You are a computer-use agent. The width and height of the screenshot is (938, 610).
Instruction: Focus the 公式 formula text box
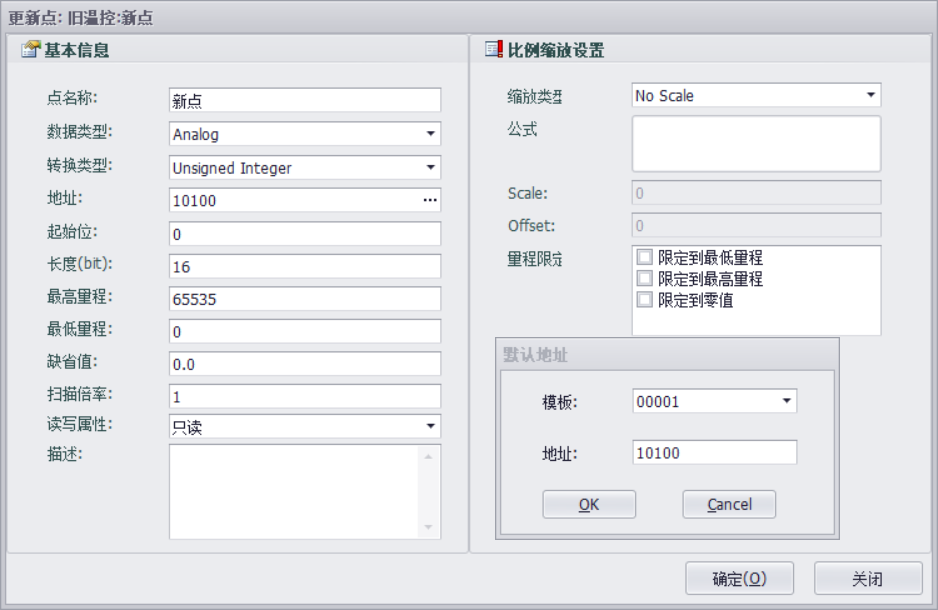[x=756, y=143]
